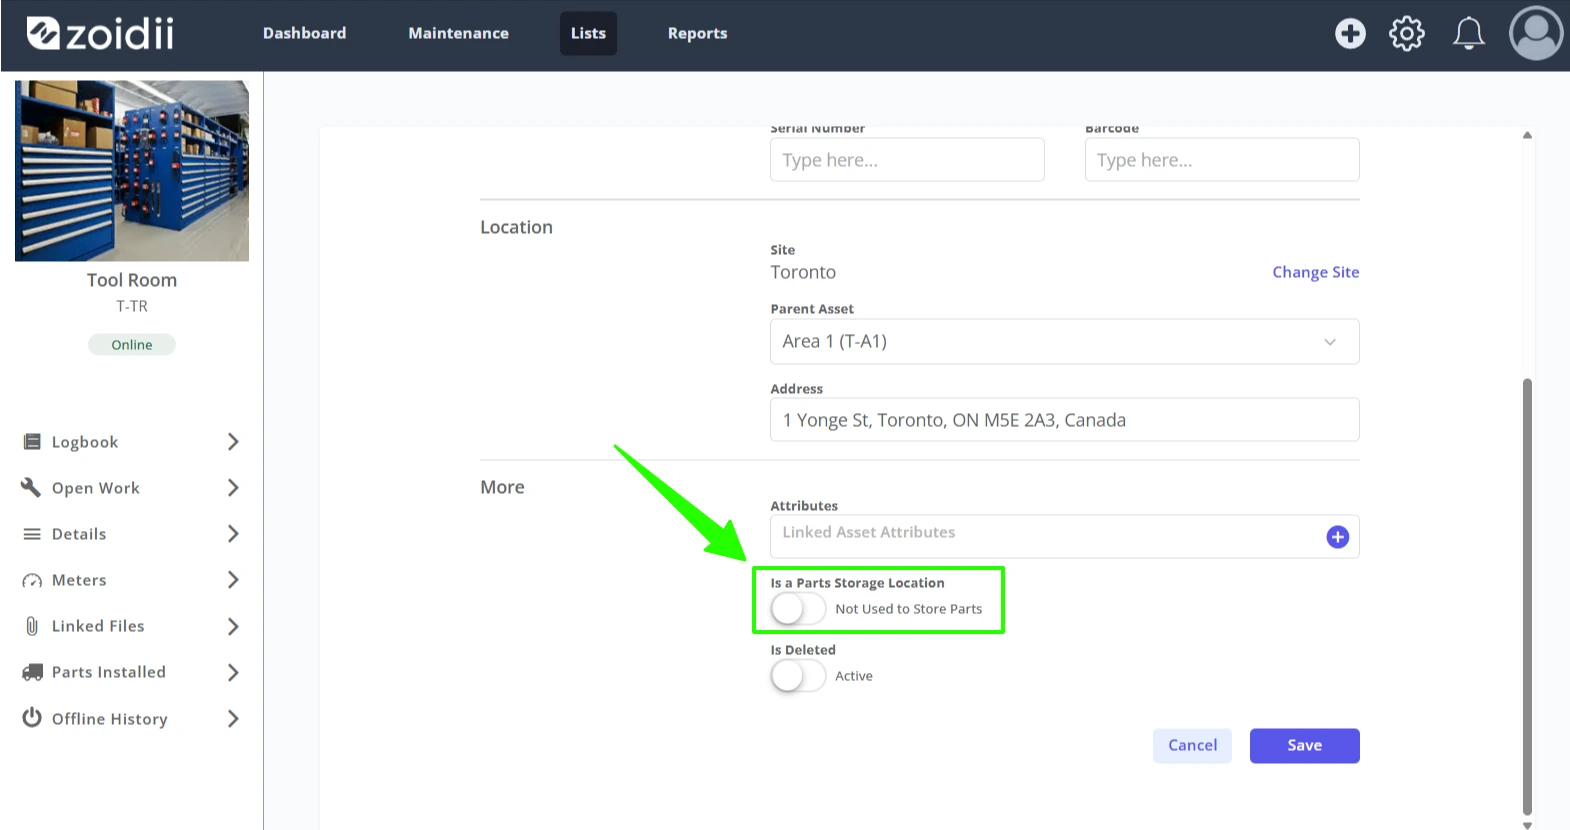Click the Logbook book icon

click(32, 442)
